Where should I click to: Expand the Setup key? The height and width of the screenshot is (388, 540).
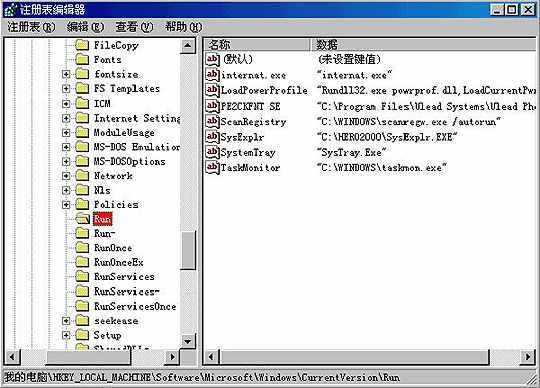coord(66,335)
